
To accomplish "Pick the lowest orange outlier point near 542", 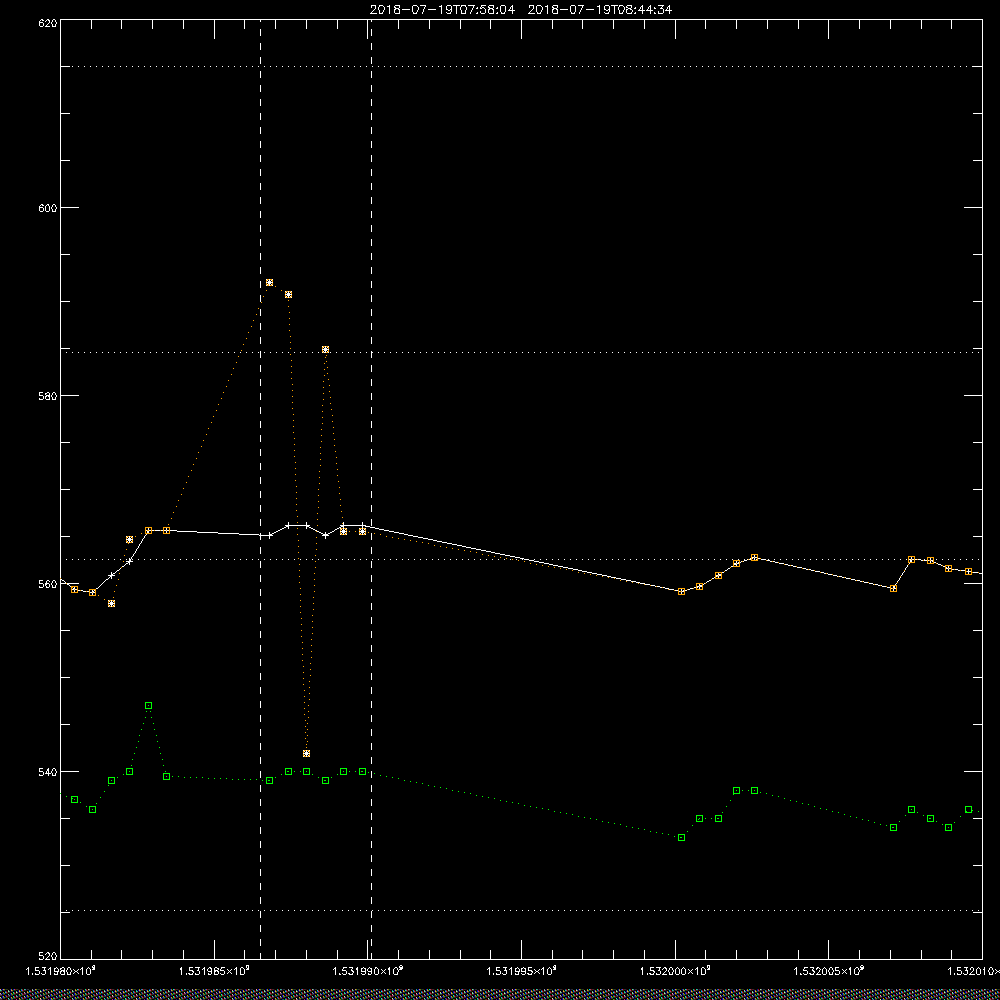I will (306, 753).
